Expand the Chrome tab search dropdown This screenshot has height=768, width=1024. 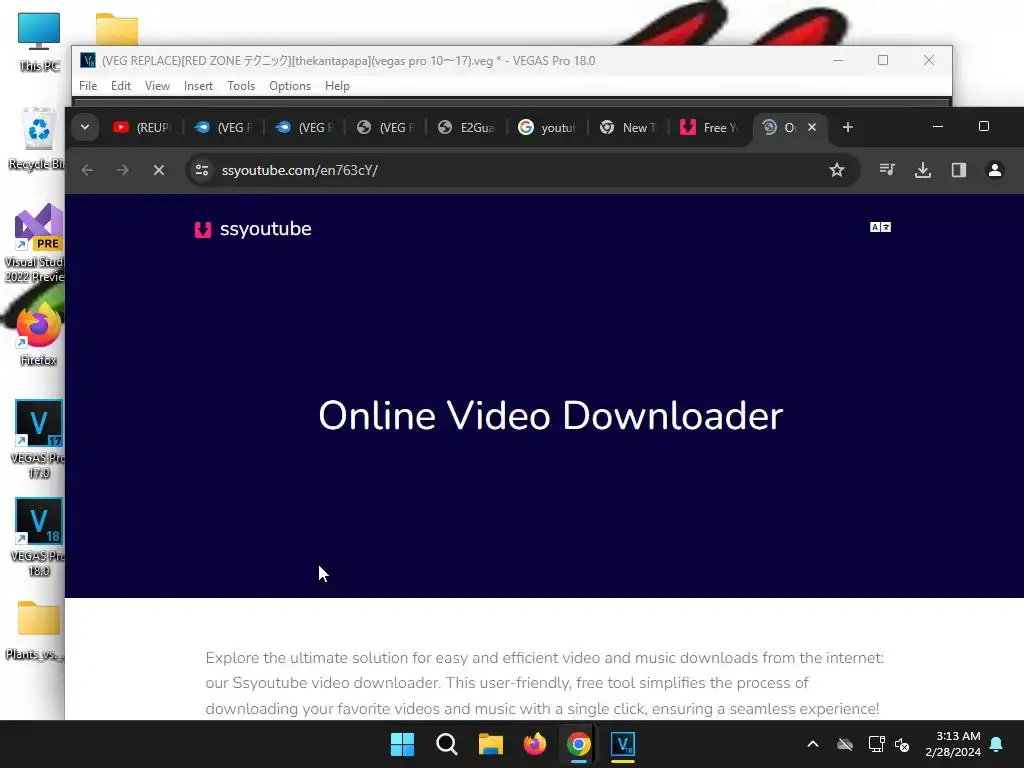pyautogui.click(x=85, y=127)
